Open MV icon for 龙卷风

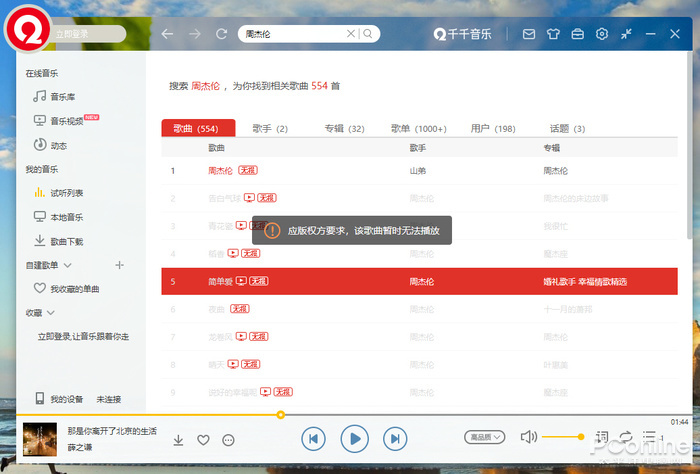241,336
